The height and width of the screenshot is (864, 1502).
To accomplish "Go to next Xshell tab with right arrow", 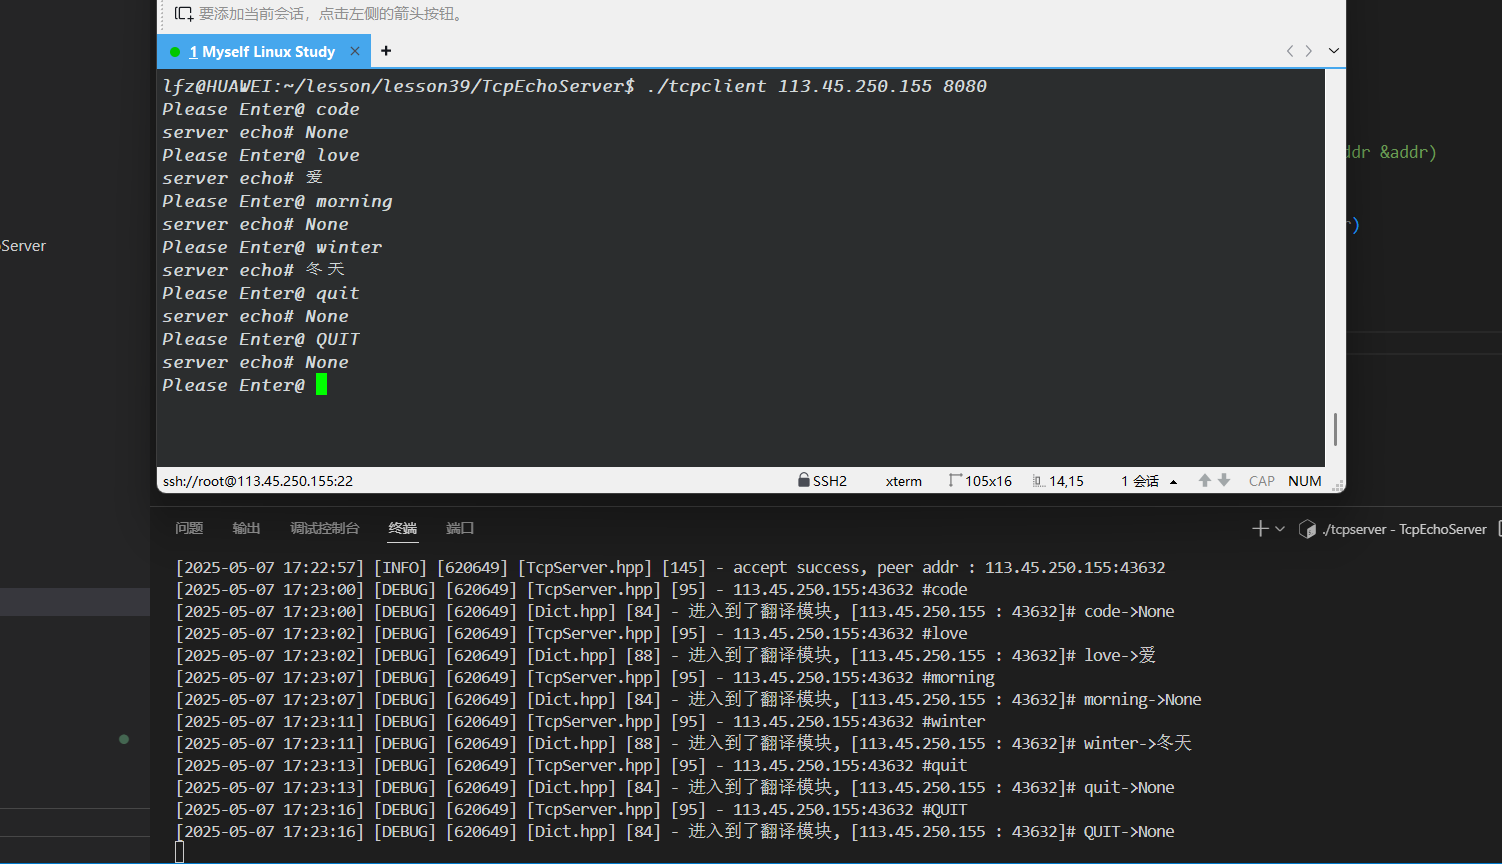I will pos(1308,51).
